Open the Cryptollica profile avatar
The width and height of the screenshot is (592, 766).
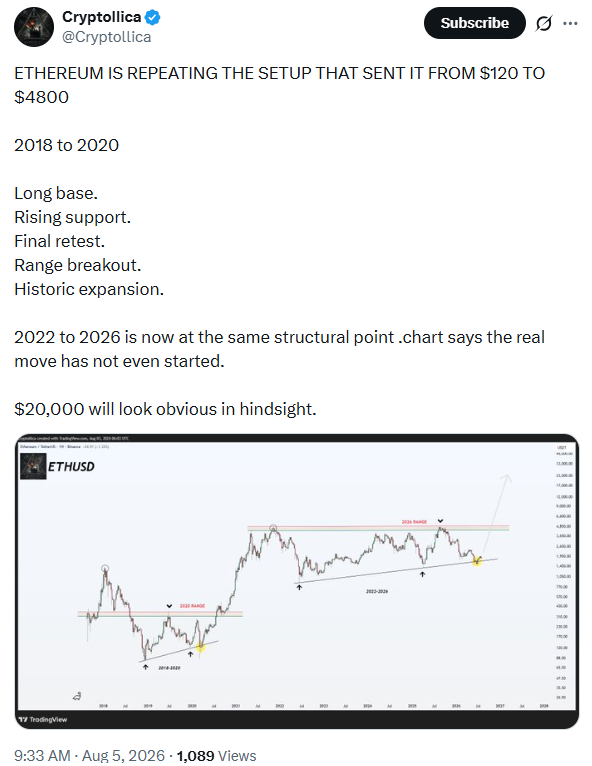point(34,26)
